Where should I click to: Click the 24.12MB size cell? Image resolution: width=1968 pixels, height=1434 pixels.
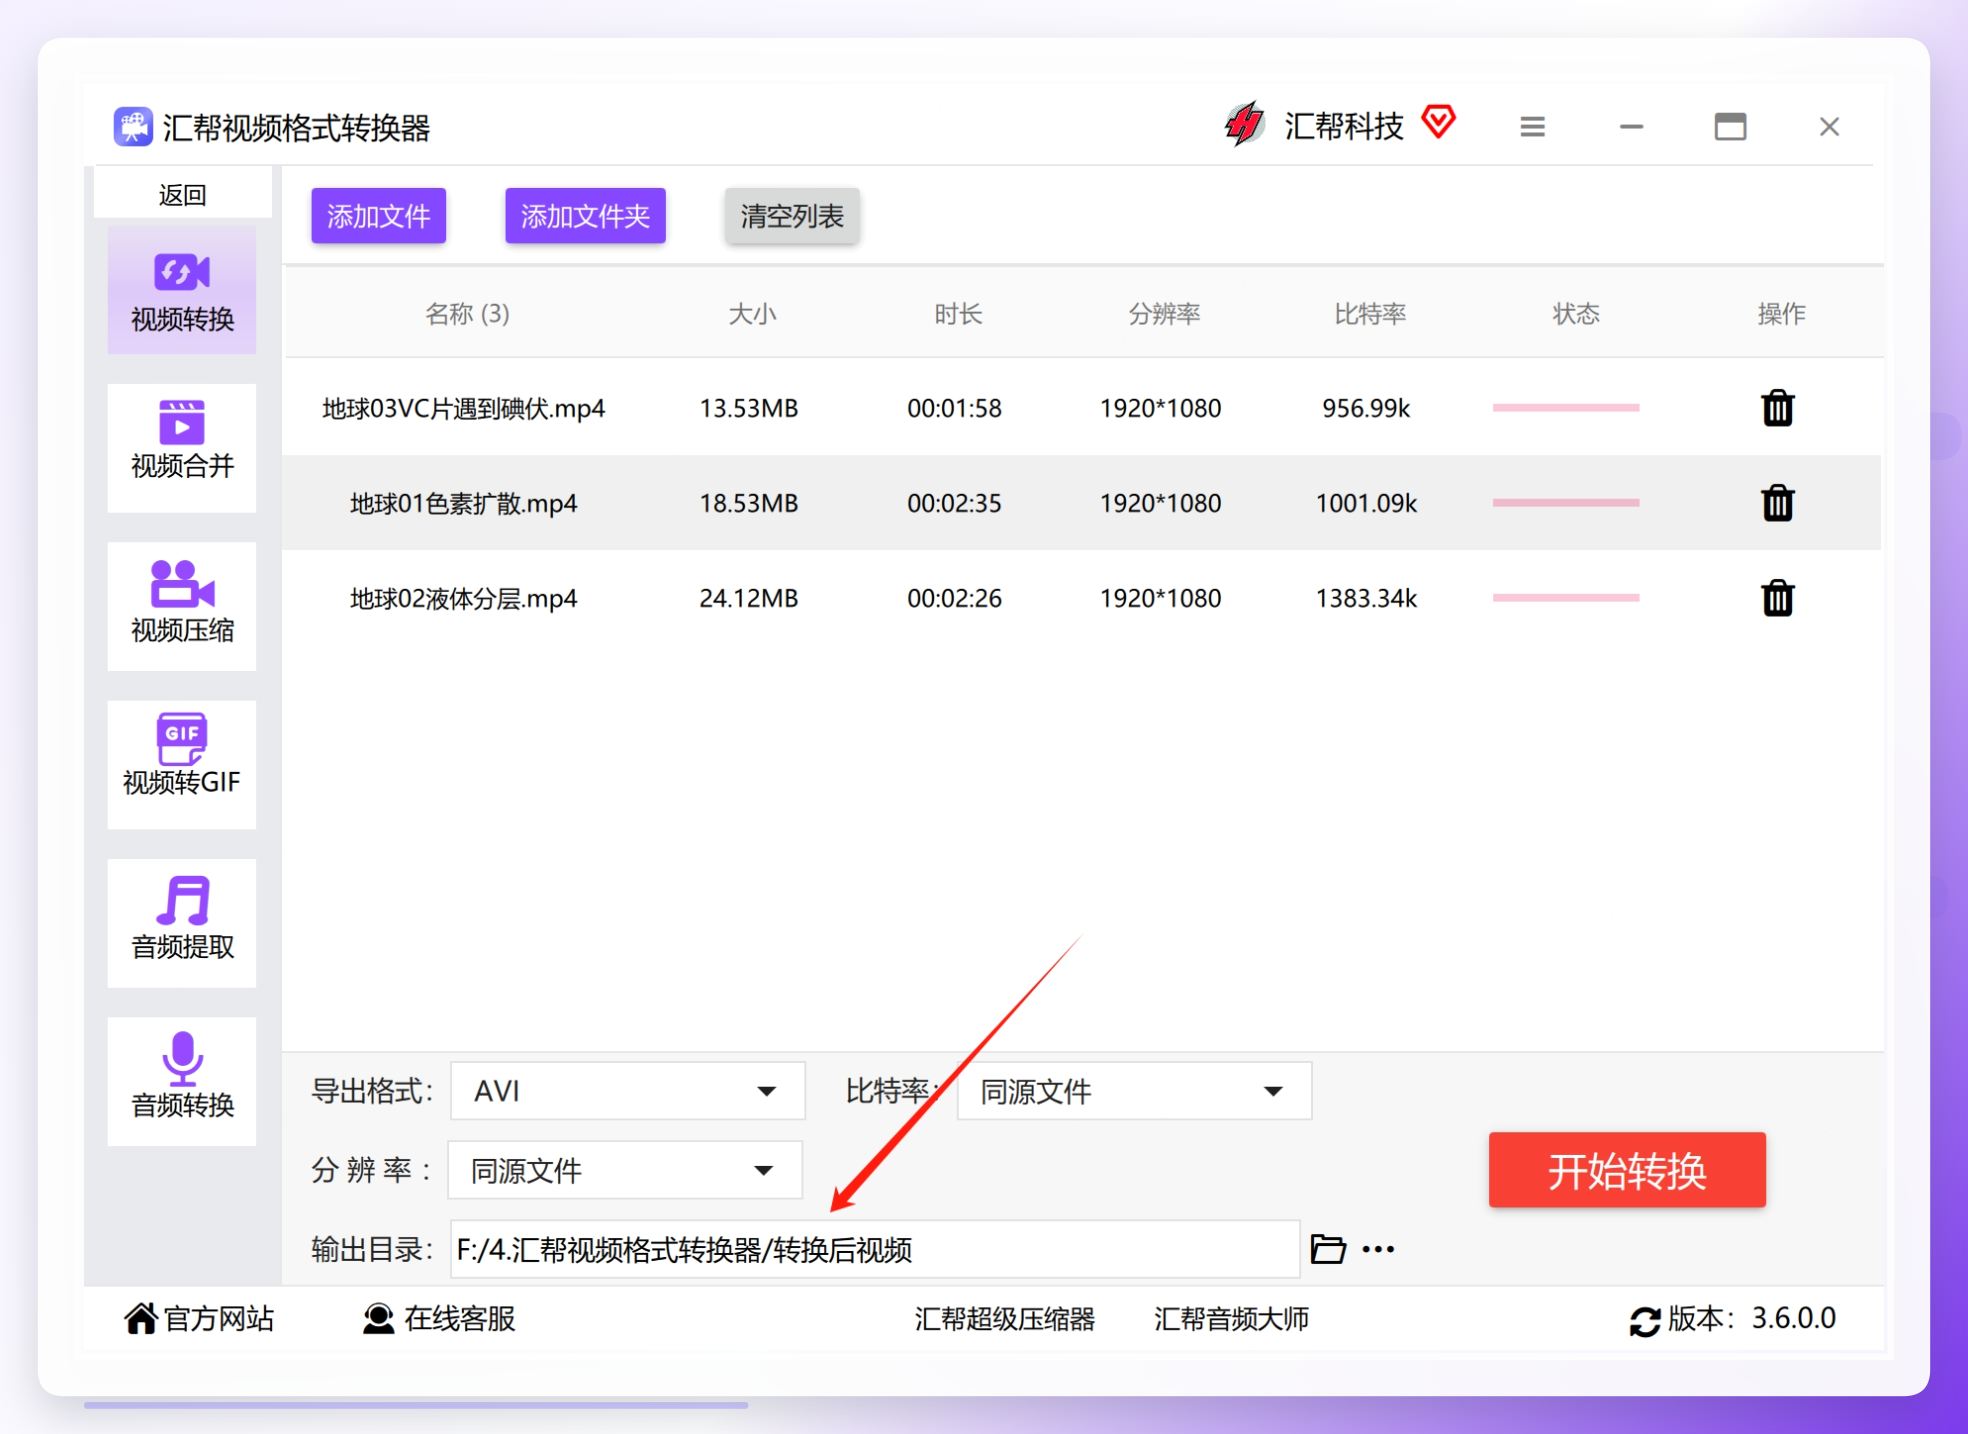coord(748,598)
